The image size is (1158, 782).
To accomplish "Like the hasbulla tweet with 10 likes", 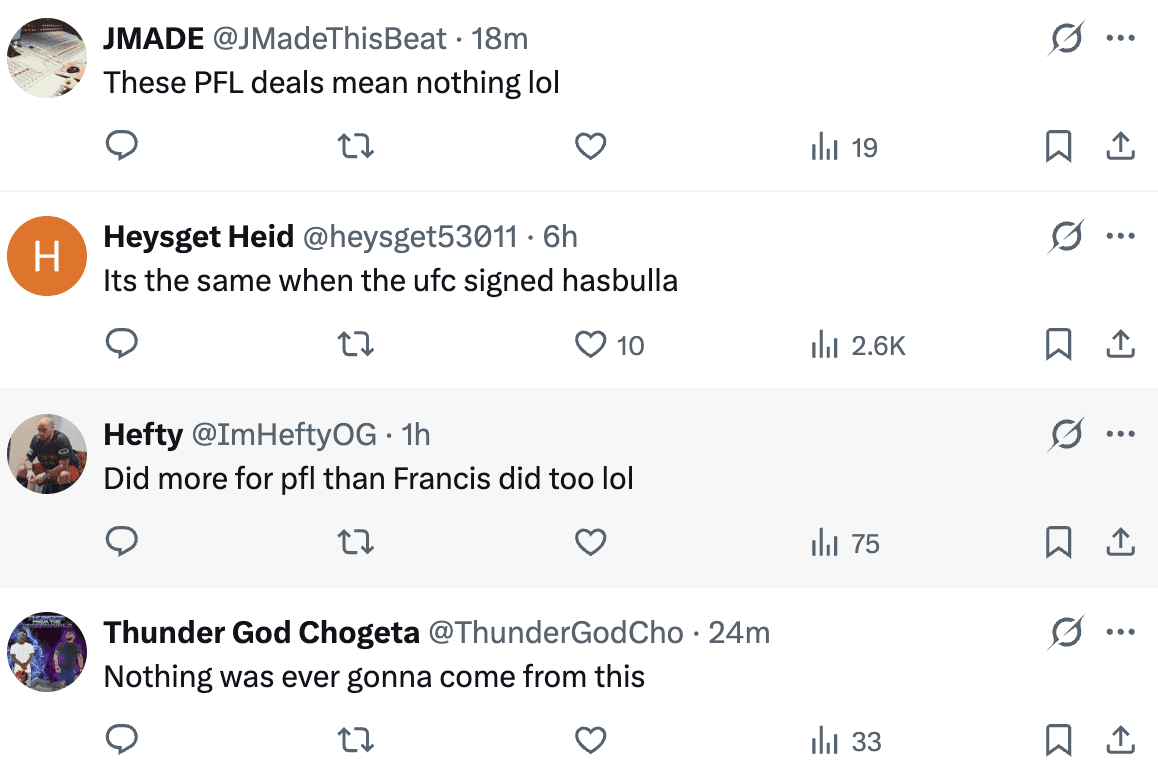I will tap(591, 345).
